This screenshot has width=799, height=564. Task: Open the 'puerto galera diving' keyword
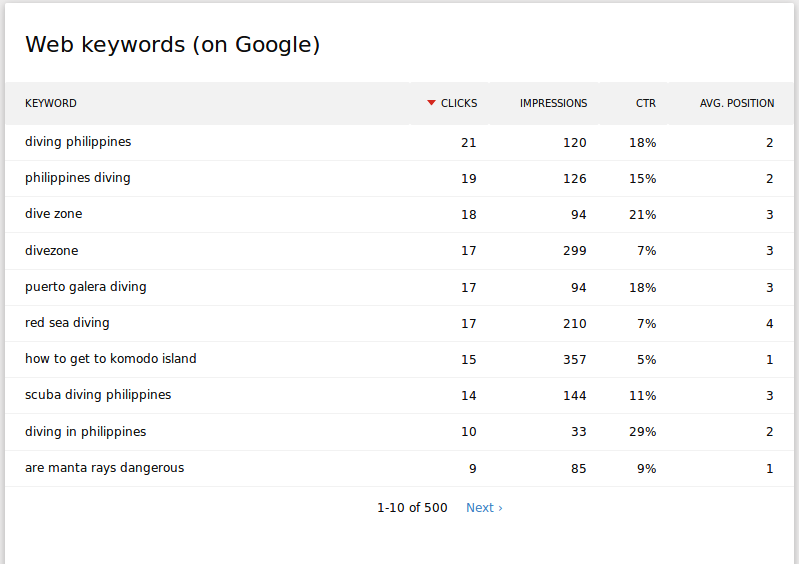(x=86, y=287)
